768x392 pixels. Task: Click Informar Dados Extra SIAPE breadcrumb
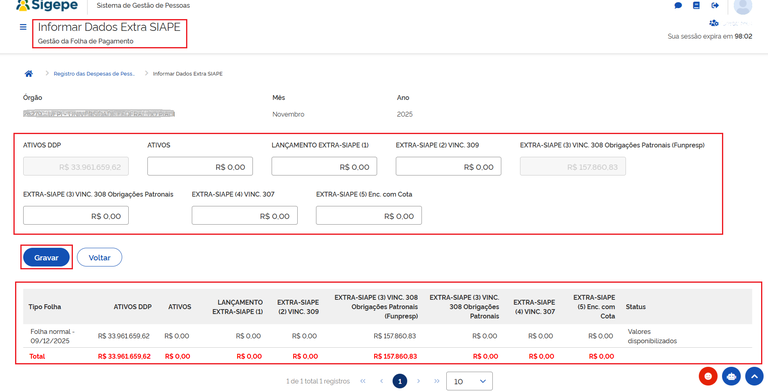coord(188,74)
